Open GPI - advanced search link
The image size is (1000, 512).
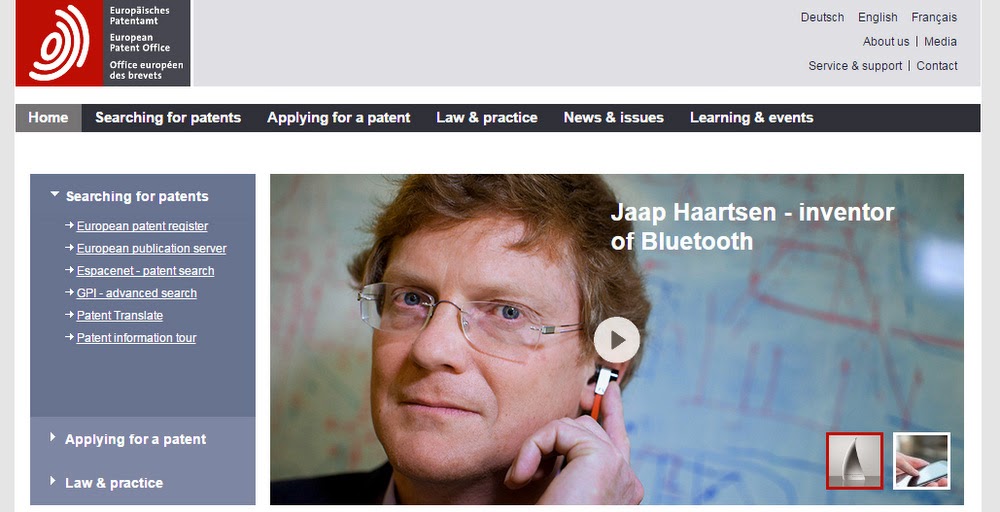pyautogui.click(x=136, y=293)
